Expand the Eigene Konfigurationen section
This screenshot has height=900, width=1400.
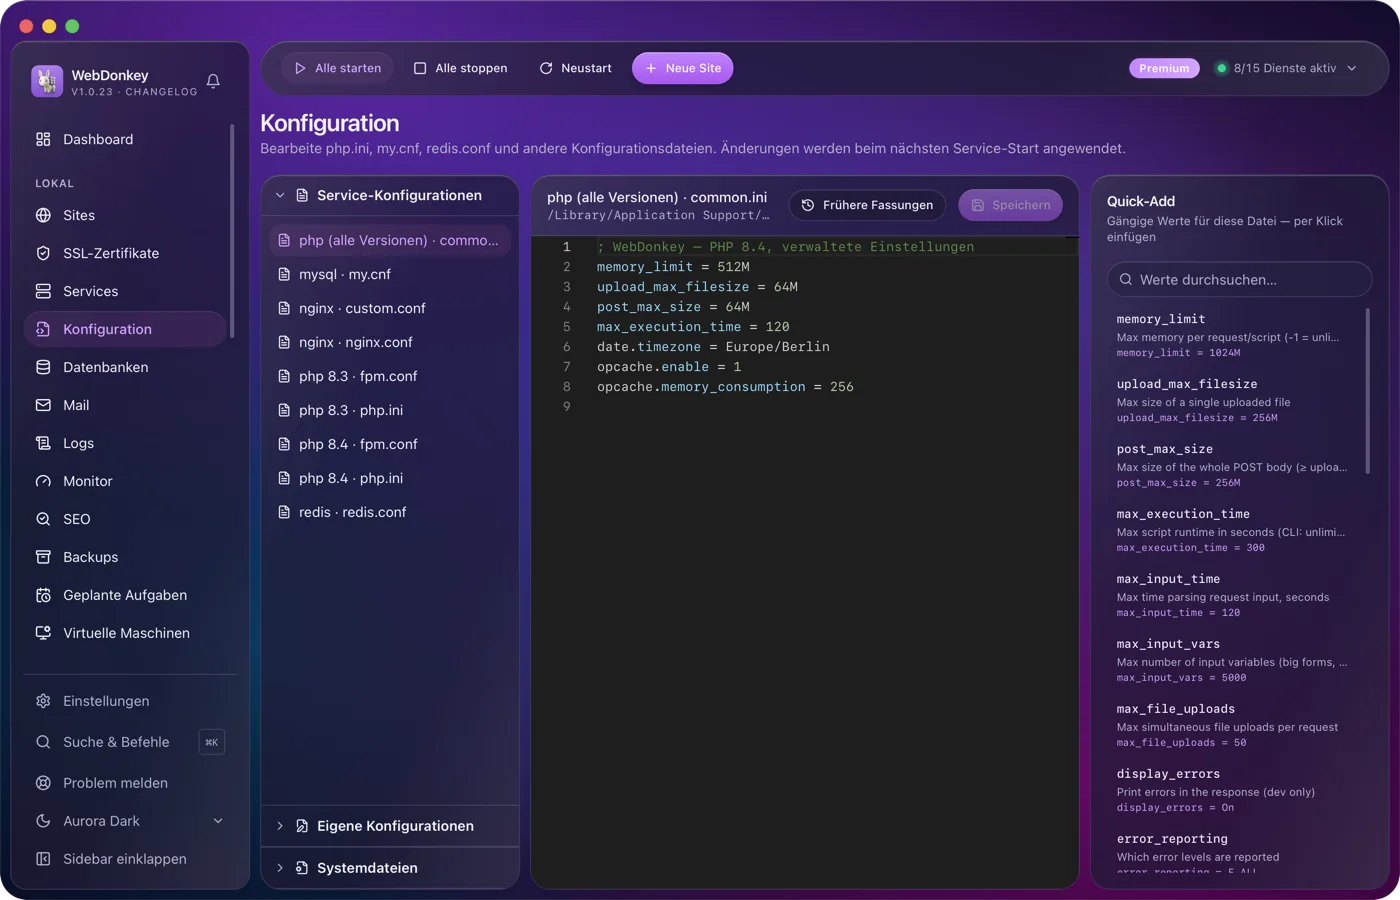coord(390,826)
